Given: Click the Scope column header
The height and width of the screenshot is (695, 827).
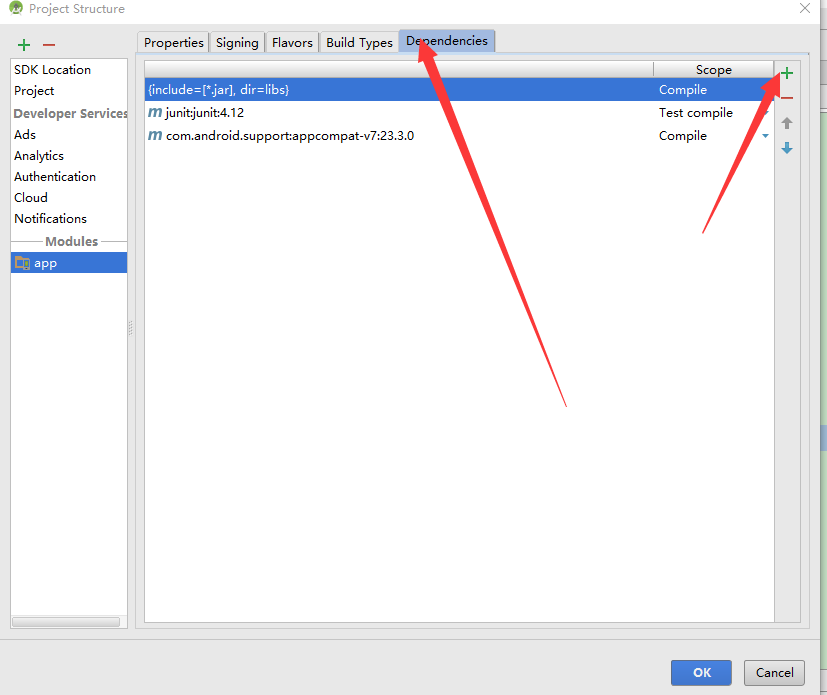Looking at the screenshot, I should click(714, 70).
